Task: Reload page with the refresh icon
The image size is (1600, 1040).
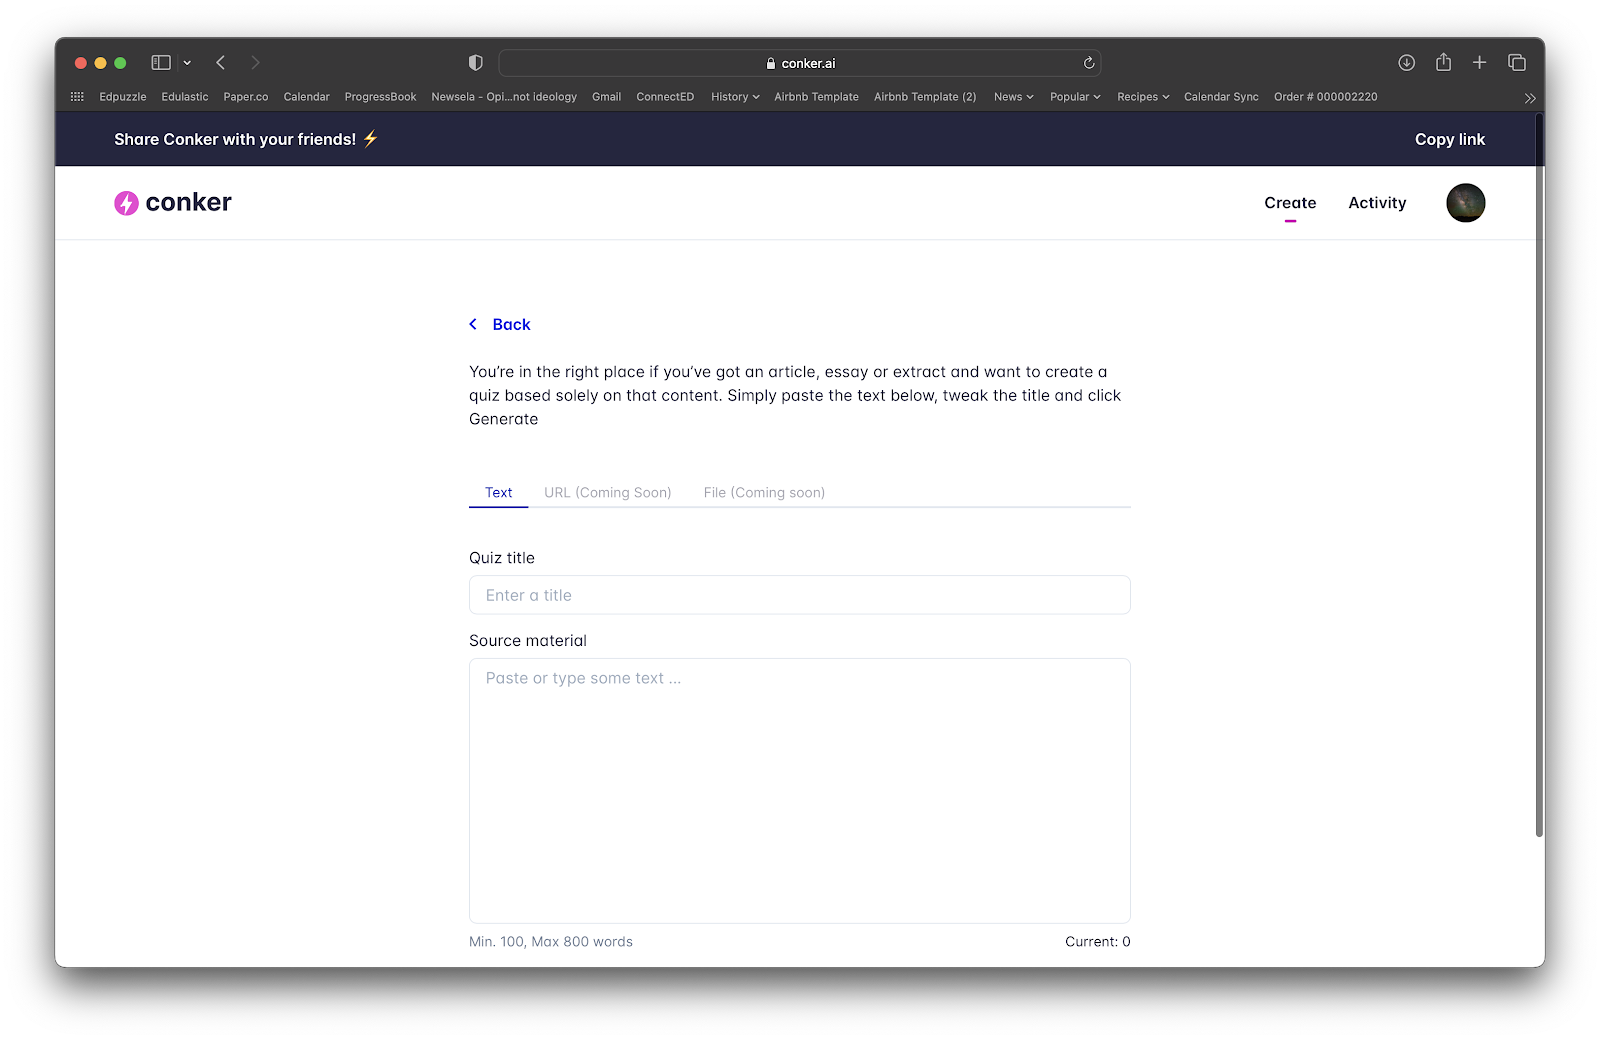Action: 1089,63
